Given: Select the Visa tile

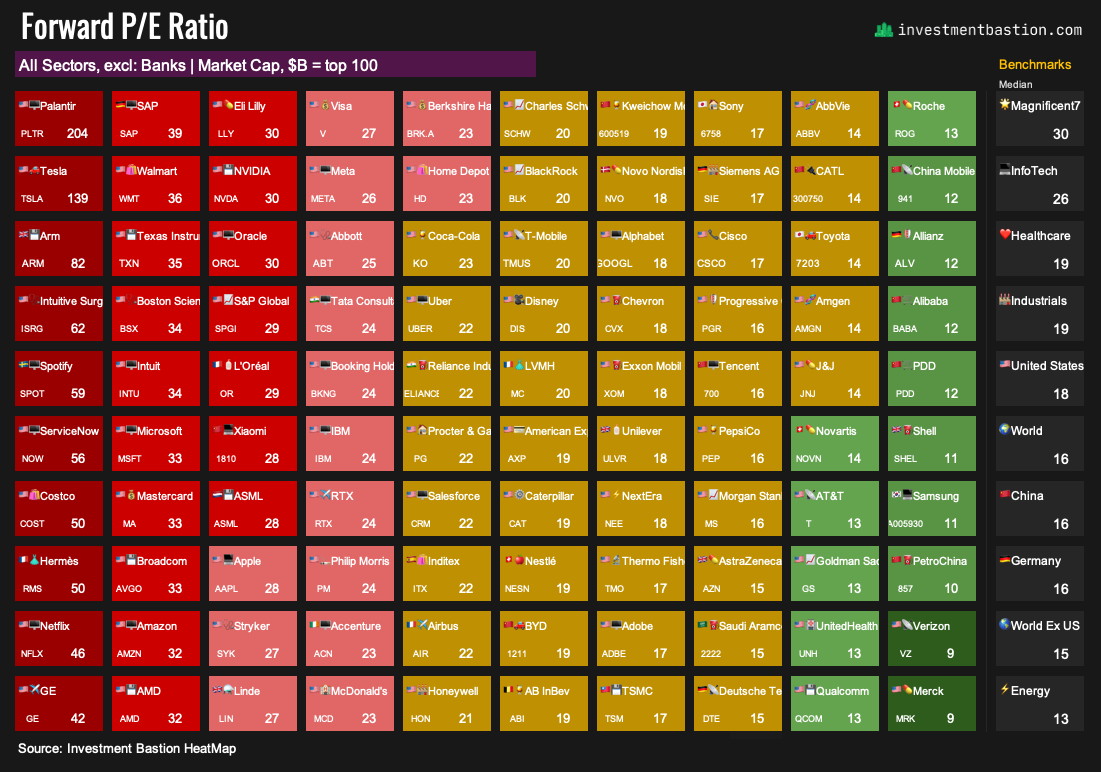Looking at the screenshot, I should pos(350,118).
